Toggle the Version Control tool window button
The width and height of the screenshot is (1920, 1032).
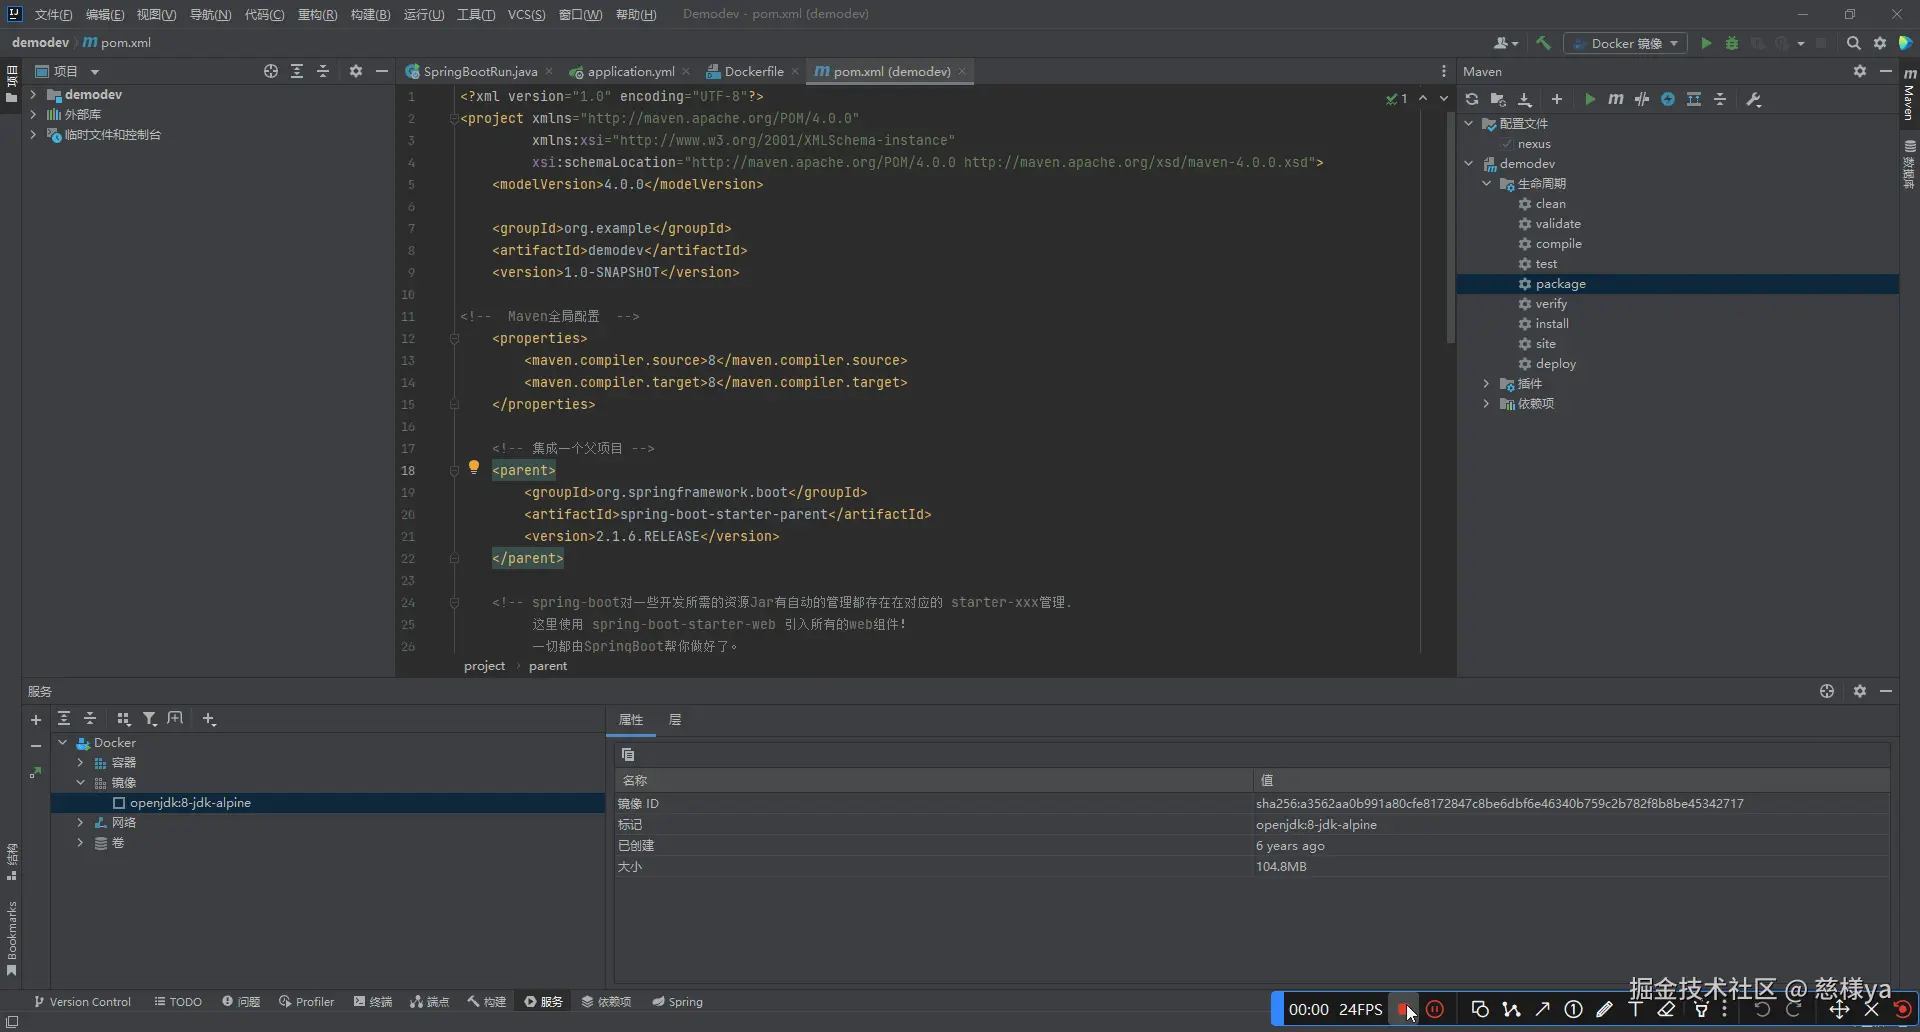(82, 1001)
